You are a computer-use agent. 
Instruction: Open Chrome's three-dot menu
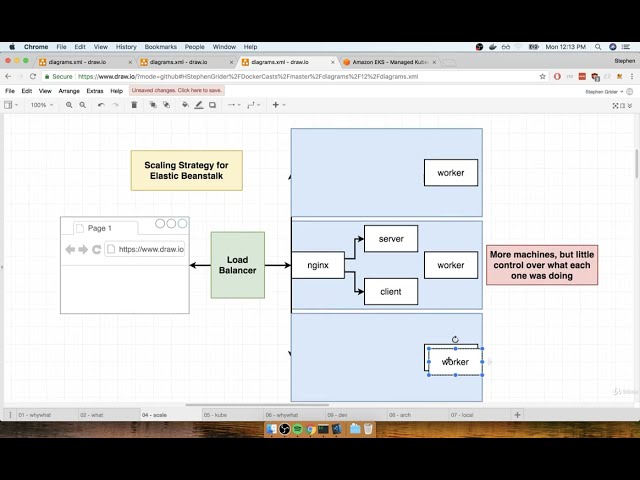(x=632, y=76)
